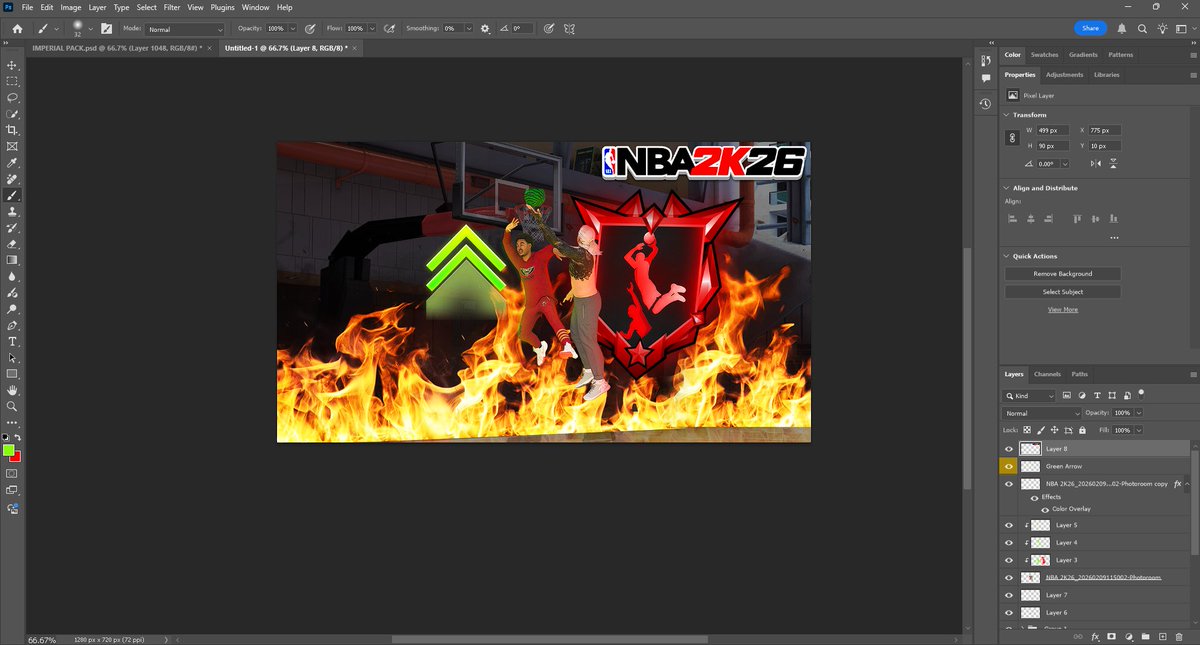The width and height of the screenshot is (1200, 645).
Task: Open the Brush Settings panel icon
Action: pos(107,29)
